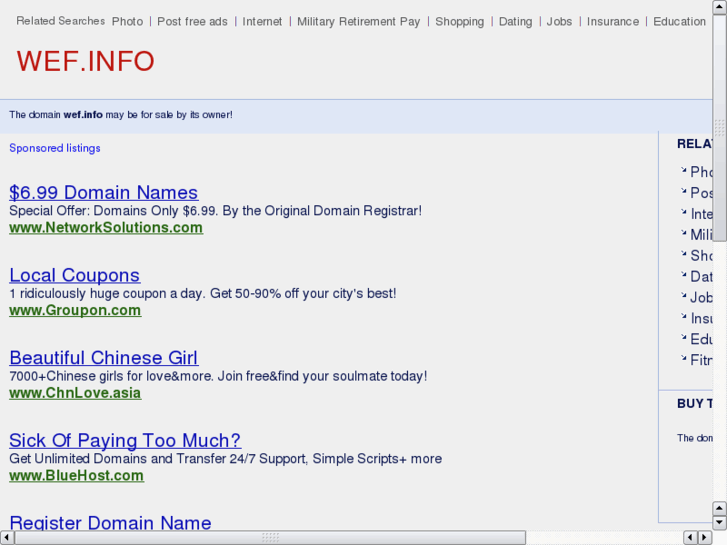Click the WEF.INFO site title
Viewport: 727px width, 545px height.
click(85, 61)
